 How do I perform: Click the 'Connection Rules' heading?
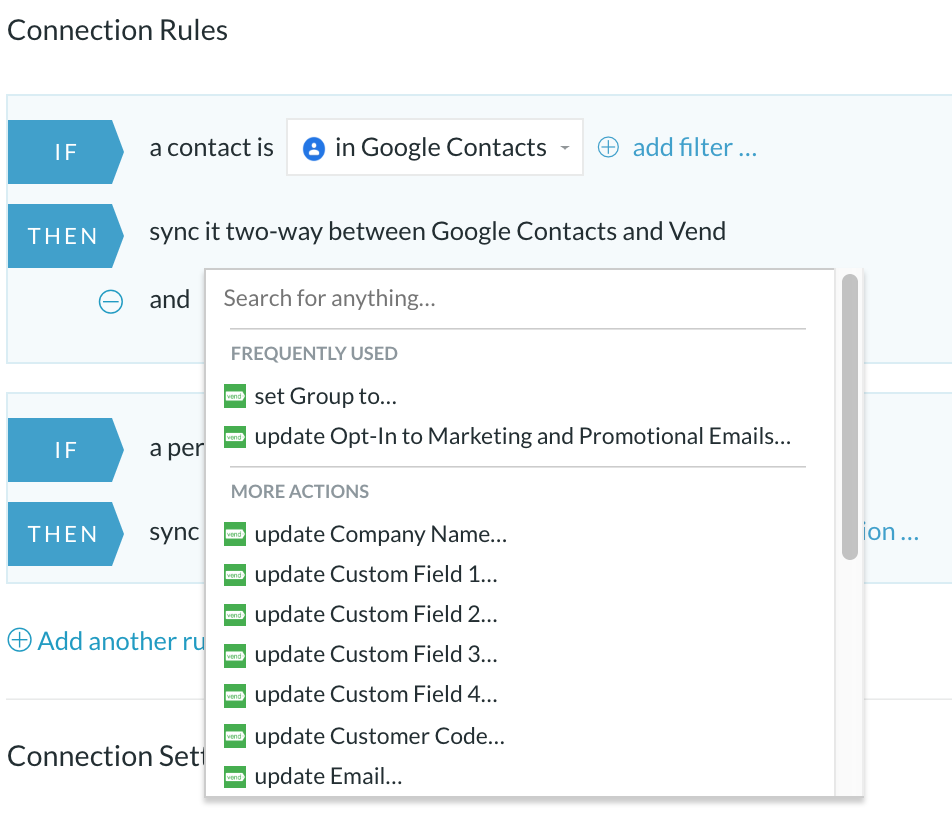pos(117,30)
